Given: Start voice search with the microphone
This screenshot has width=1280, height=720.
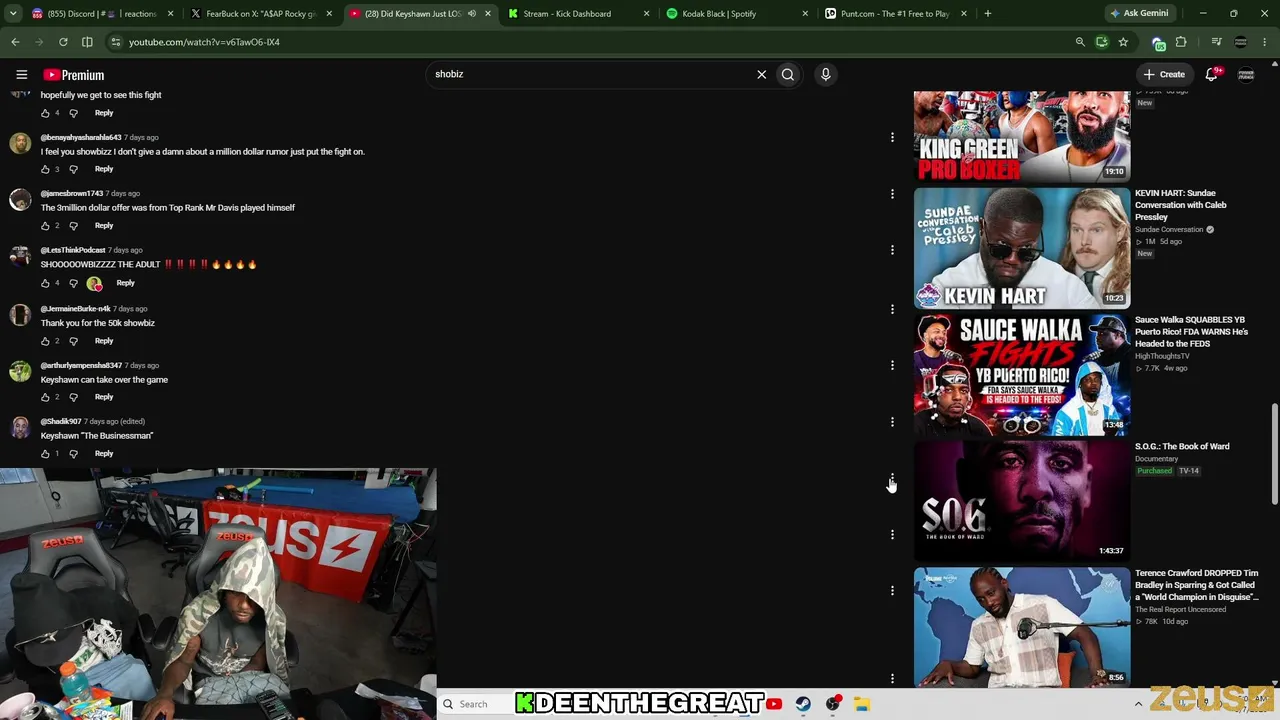Looking at the screenshot, I should pyautogui.click(x=825, y=74).
